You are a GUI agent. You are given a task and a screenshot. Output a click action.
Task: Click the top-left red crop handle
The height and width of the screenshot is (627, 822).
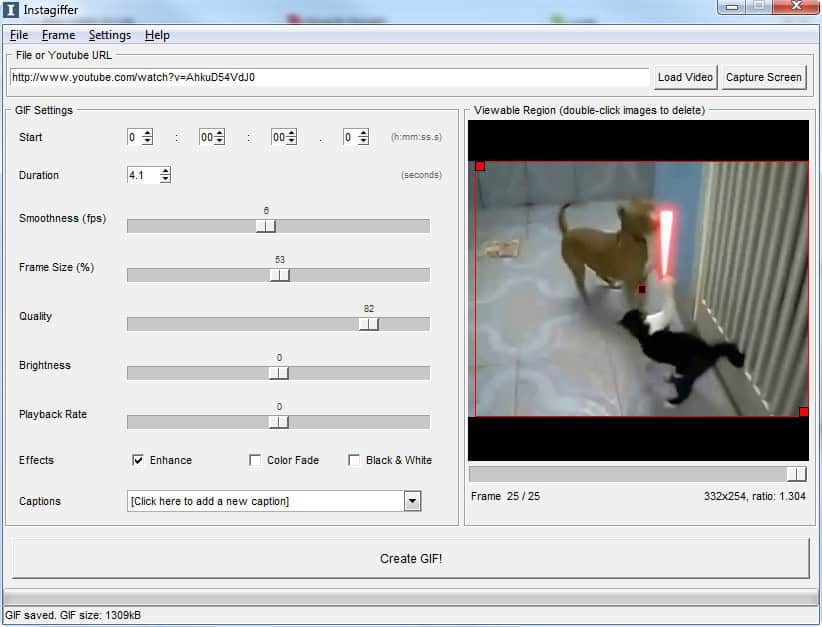pos(480,166)
